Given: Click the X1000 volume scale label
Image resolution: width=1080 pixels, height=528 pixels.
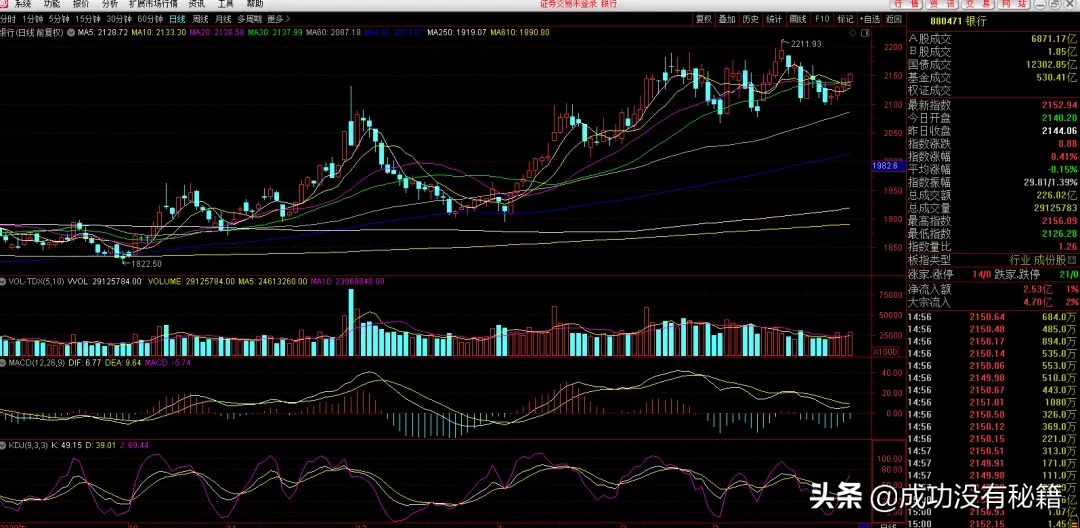Looking at the screenshot, I should click(884, 351).
